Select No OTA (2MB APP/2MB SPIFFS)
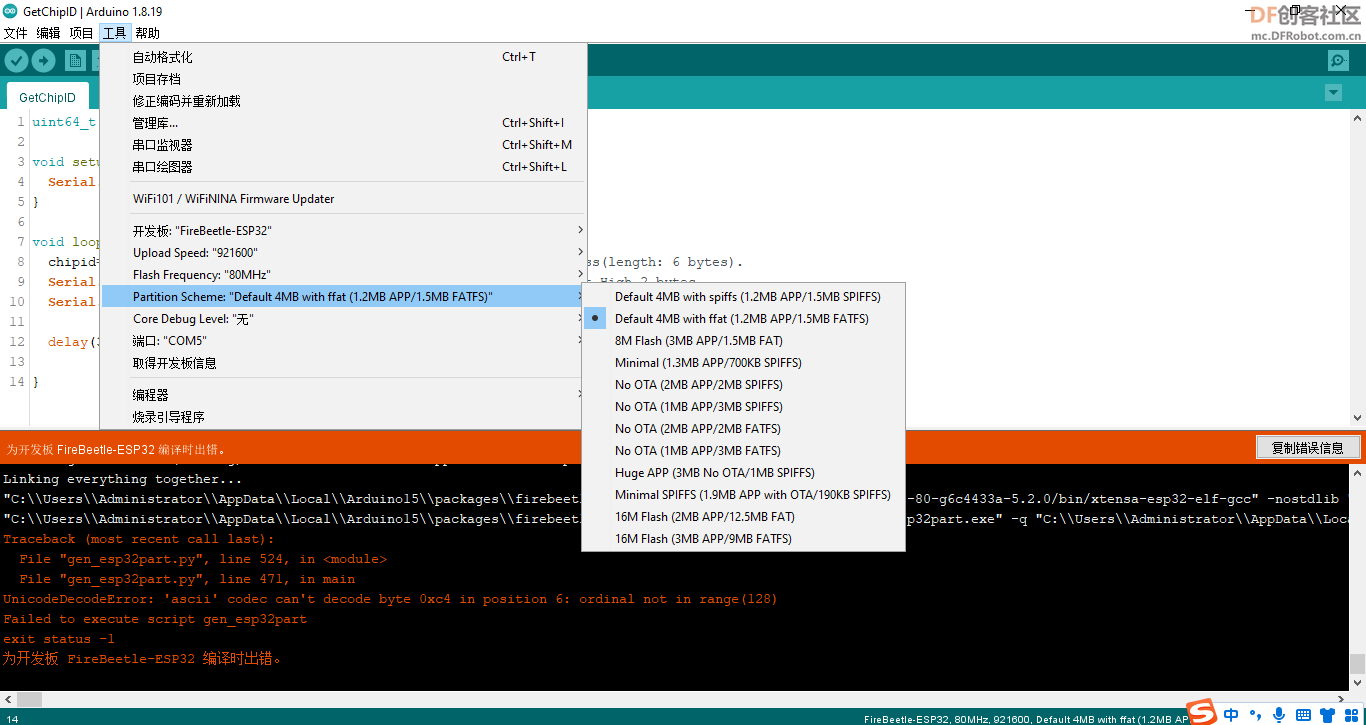Viewport: 1366px width, 725px height. [x=743, y=385]
